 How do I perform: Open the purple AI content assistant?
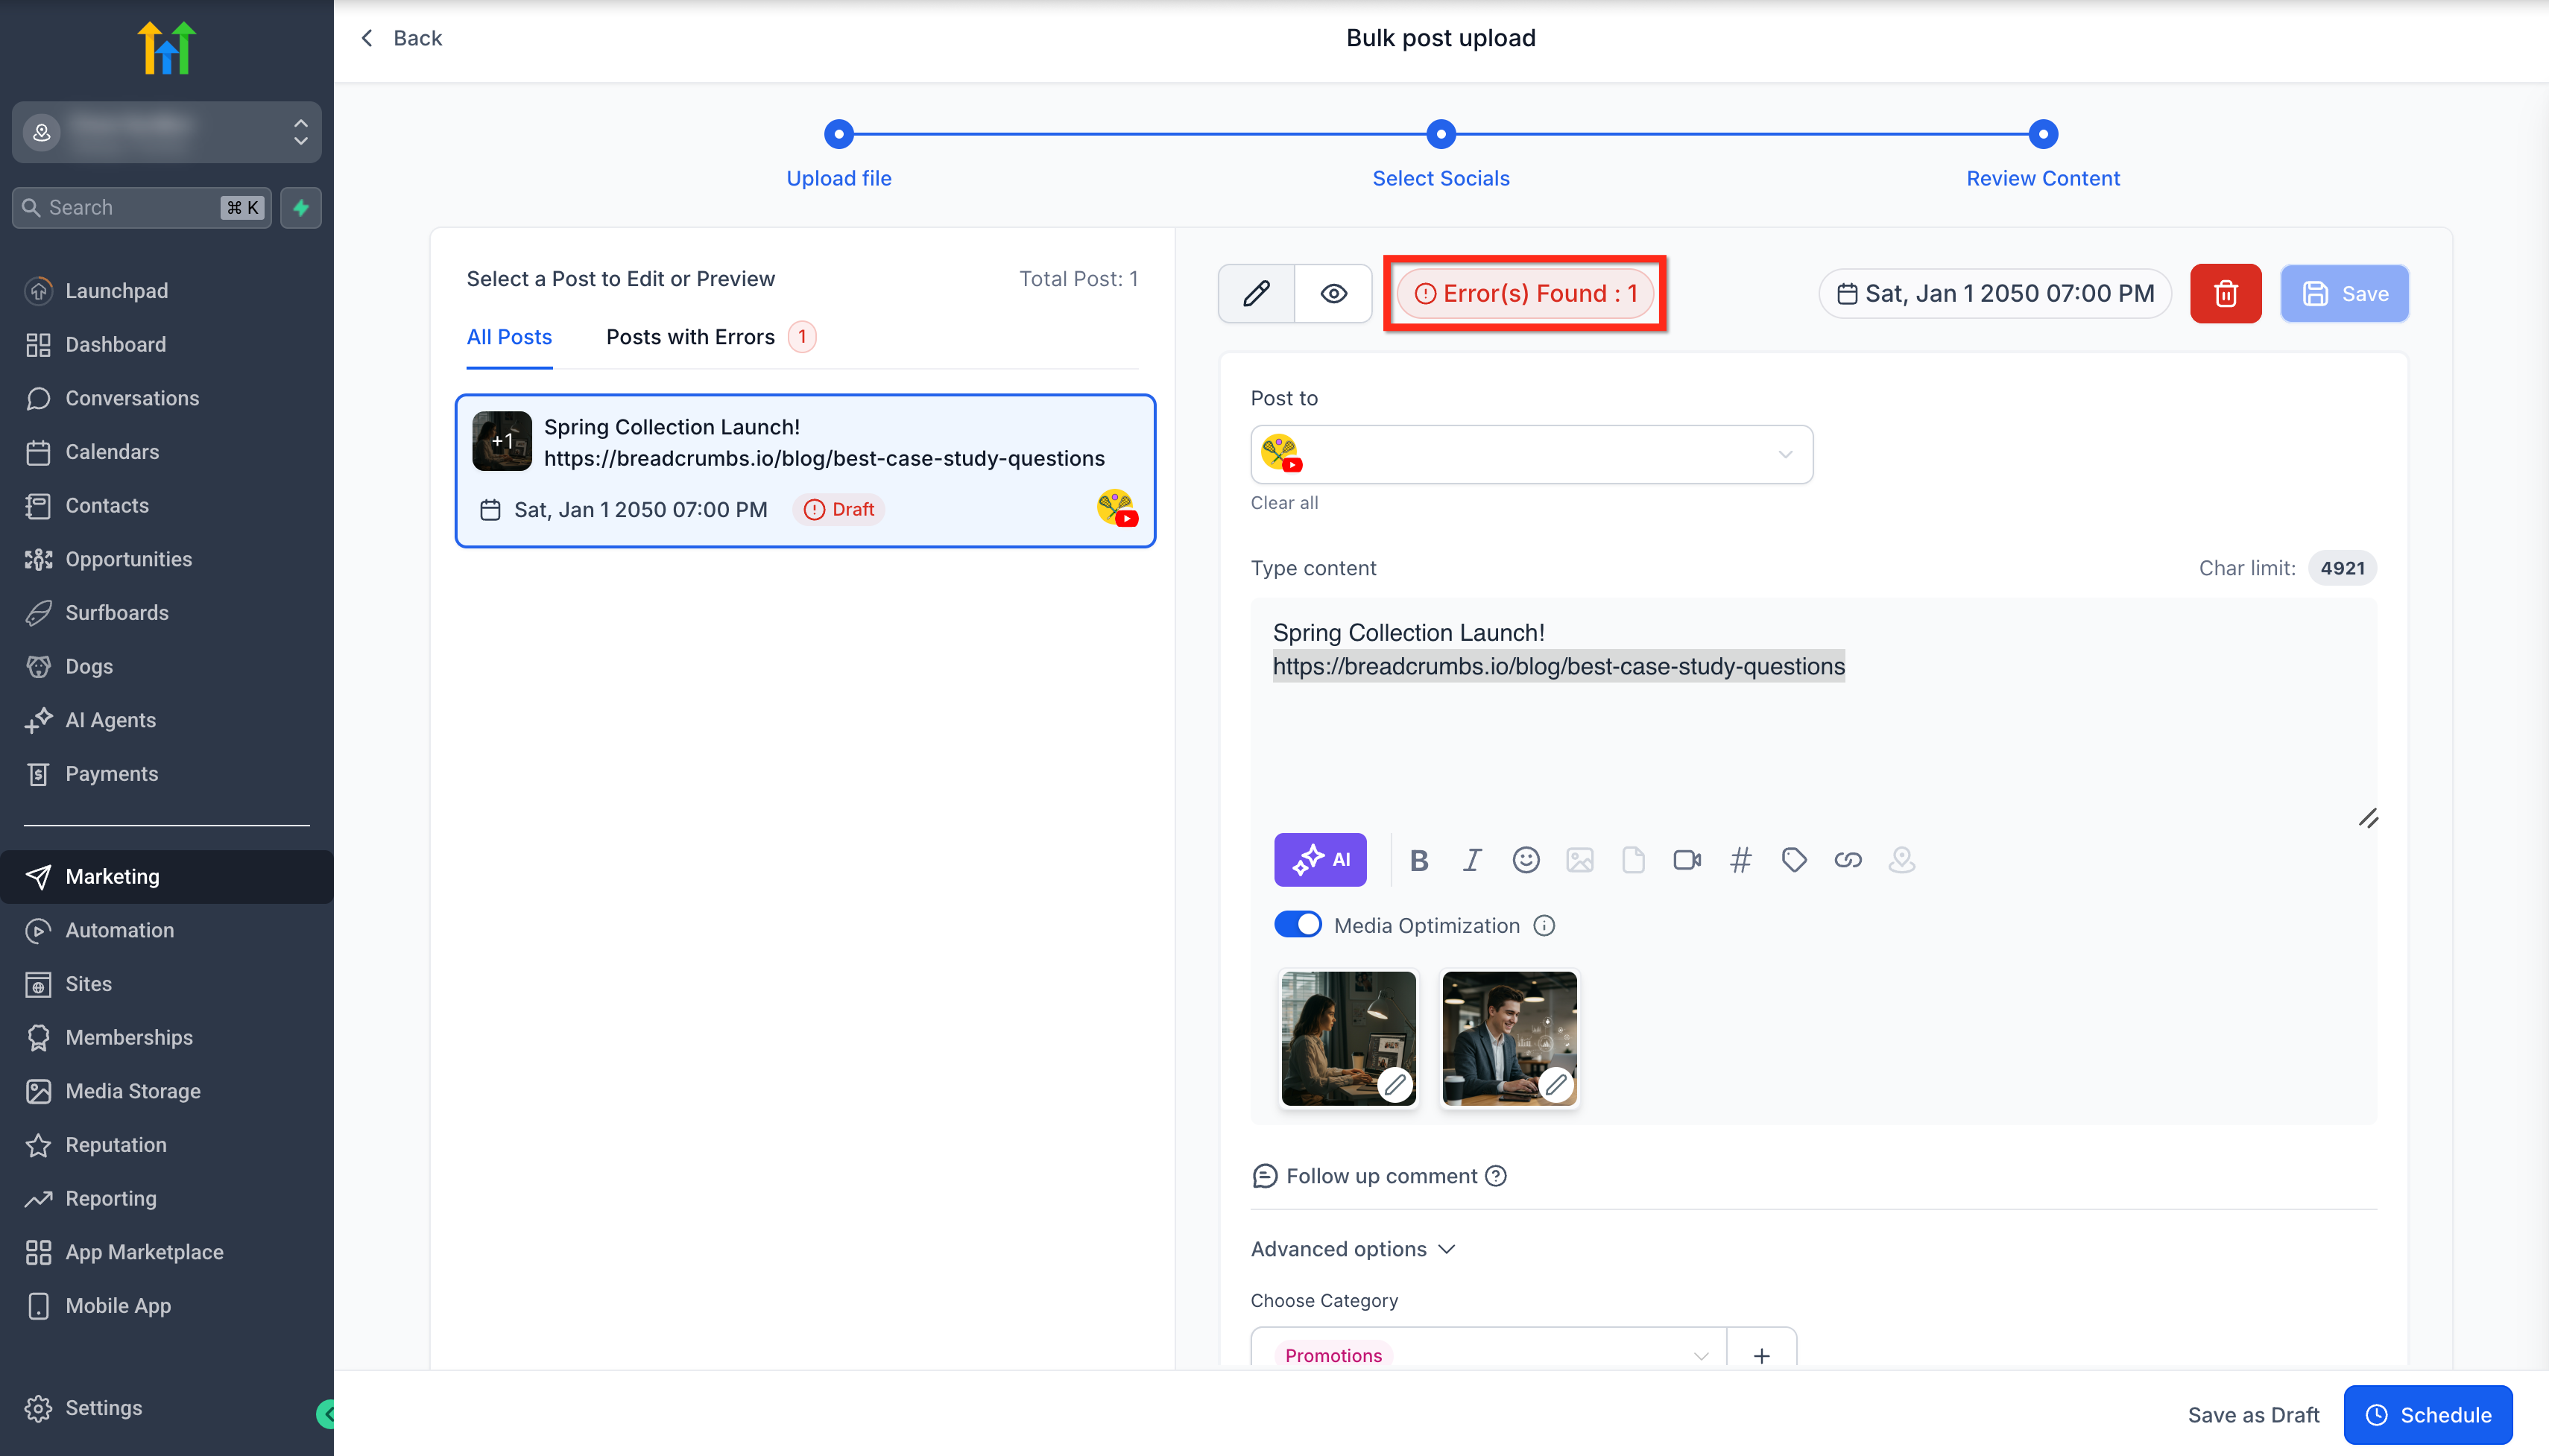point(1320,860)
